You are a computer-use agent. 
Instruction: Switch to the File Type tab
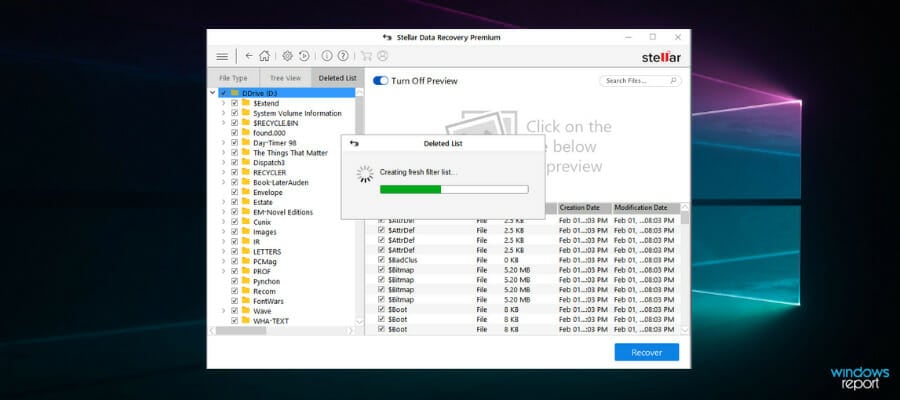point(234,78)
